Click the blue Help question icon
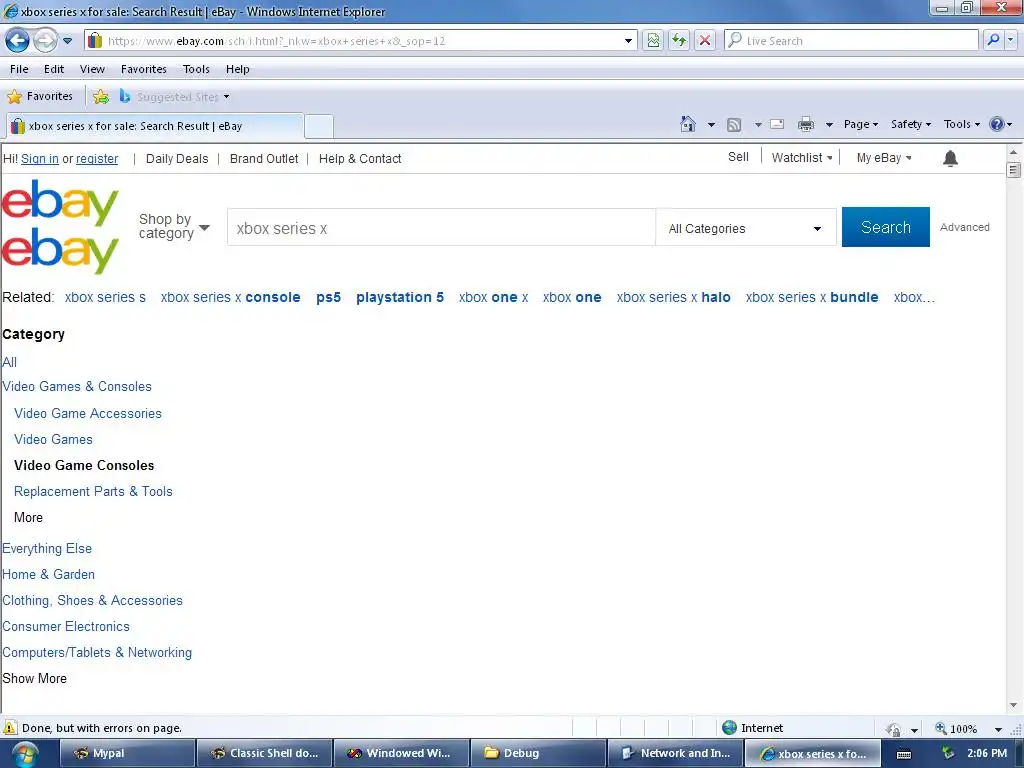Screen dimensions: 1024x768 point(997,124)
